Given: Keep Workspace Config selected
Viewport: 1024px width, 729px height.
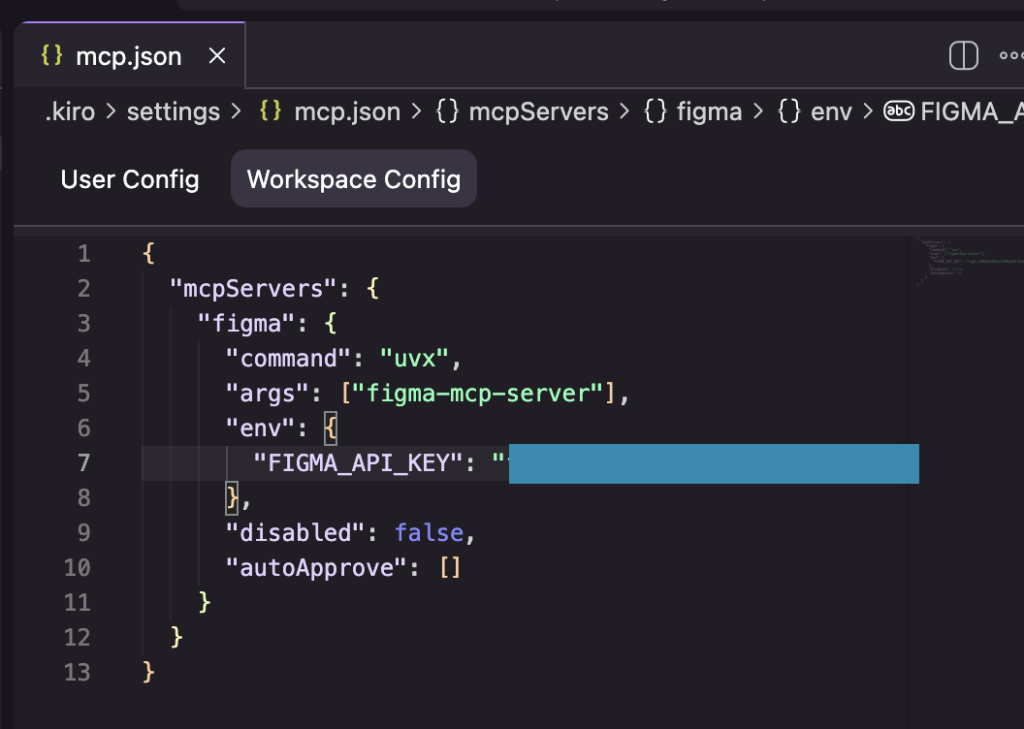Looking at the screenshot, I should [352, 179].
